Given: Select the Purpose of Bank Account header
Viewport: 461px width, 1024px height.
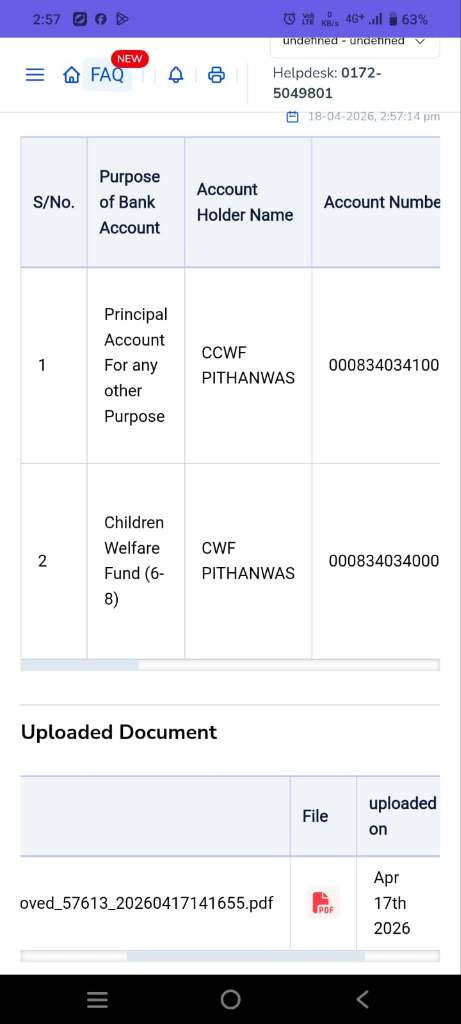Looking at the screenshot, I should [x=136, y=202].
